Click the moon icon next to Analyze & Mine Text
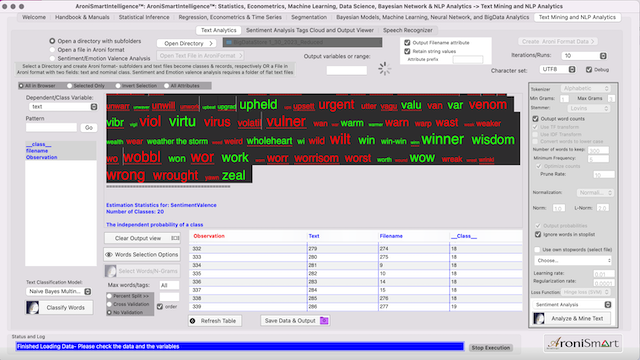 [539, 318]
